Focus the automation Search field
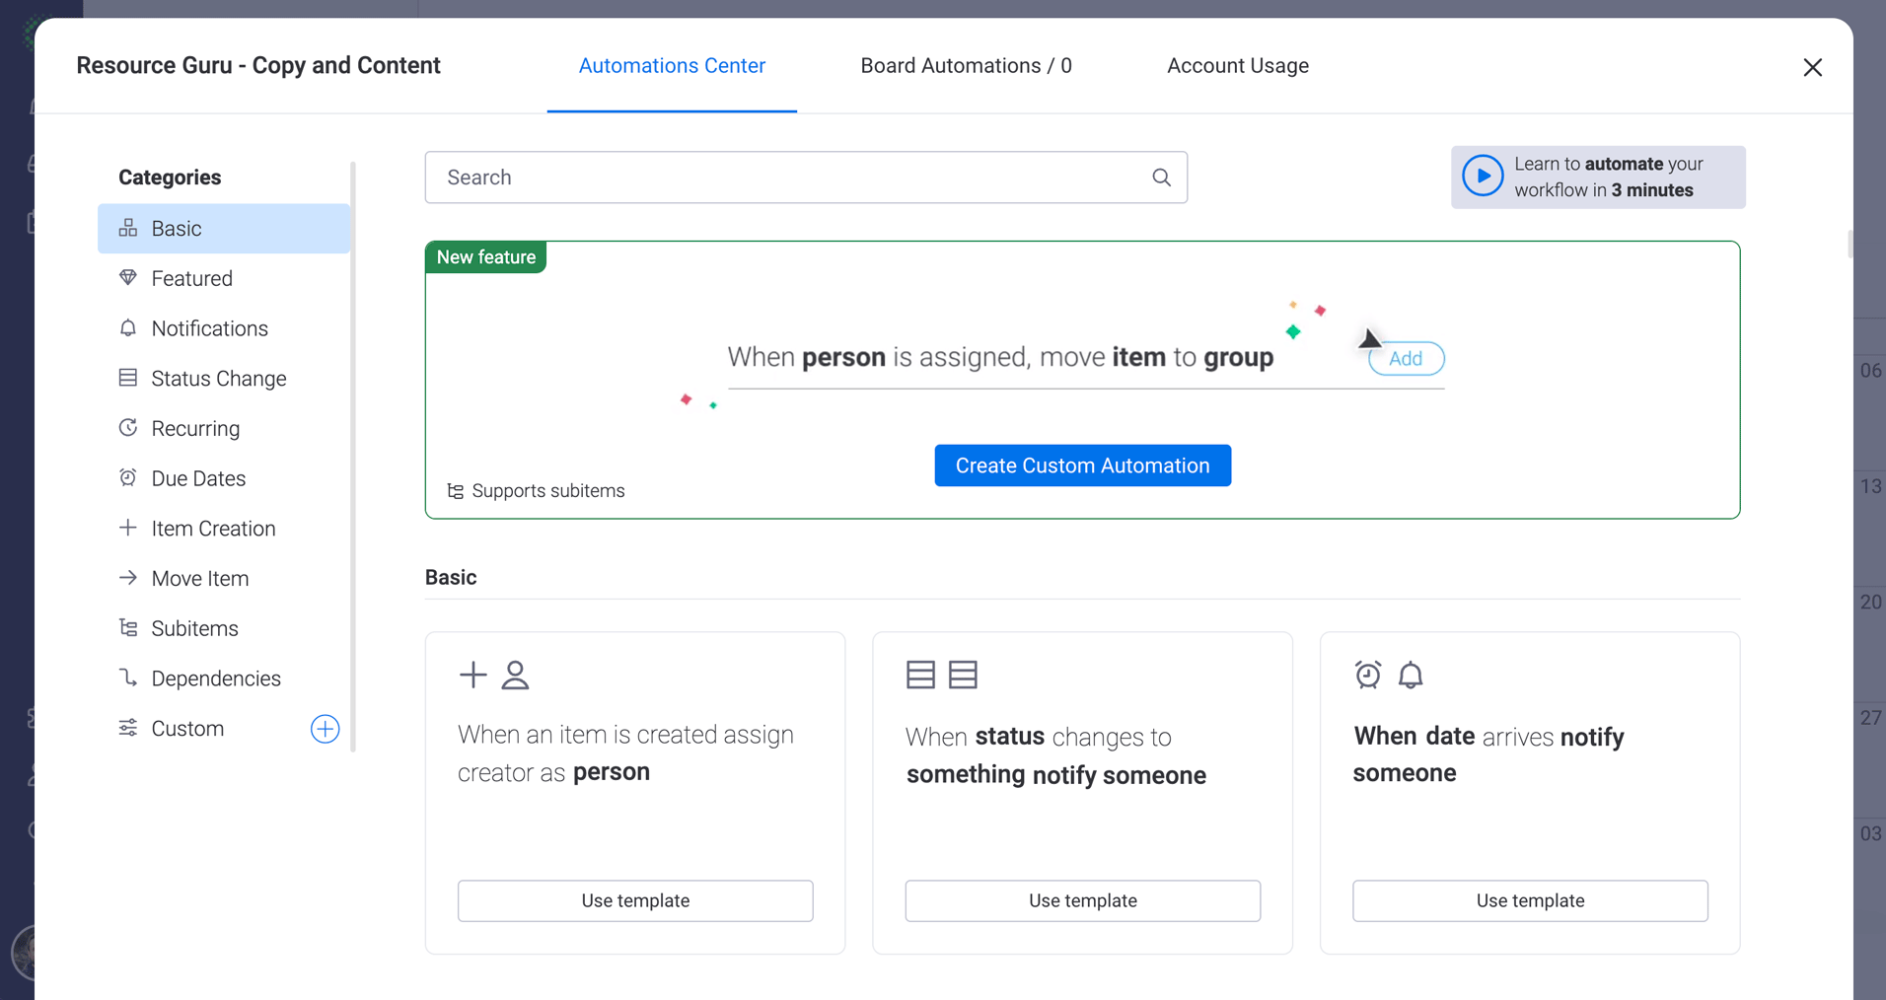The width and height of the screenshot is (1886, 1000). pos(790,177)
